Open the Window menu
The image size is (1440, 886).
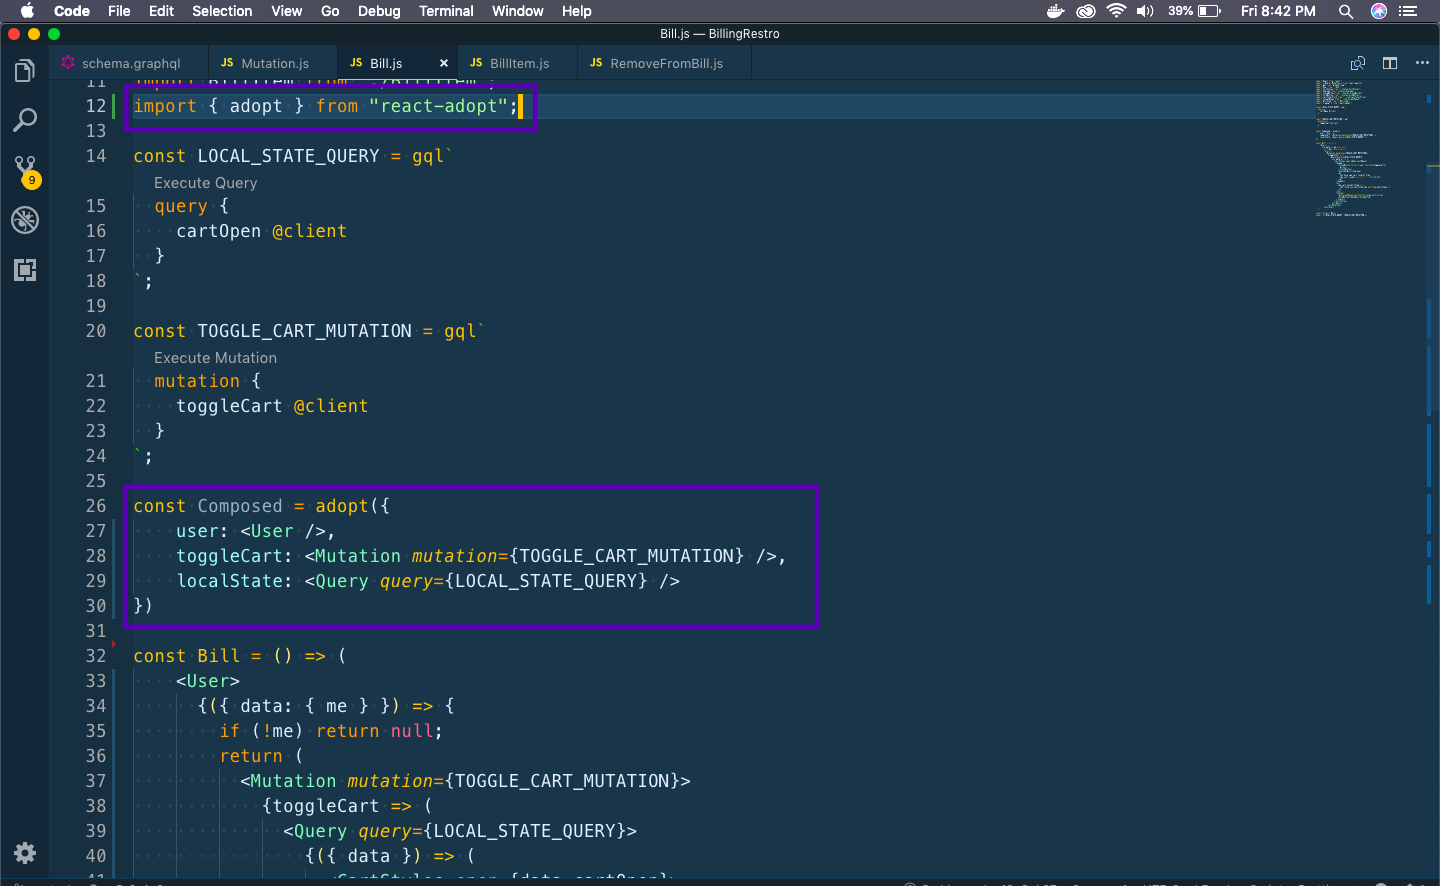(517, 11)
